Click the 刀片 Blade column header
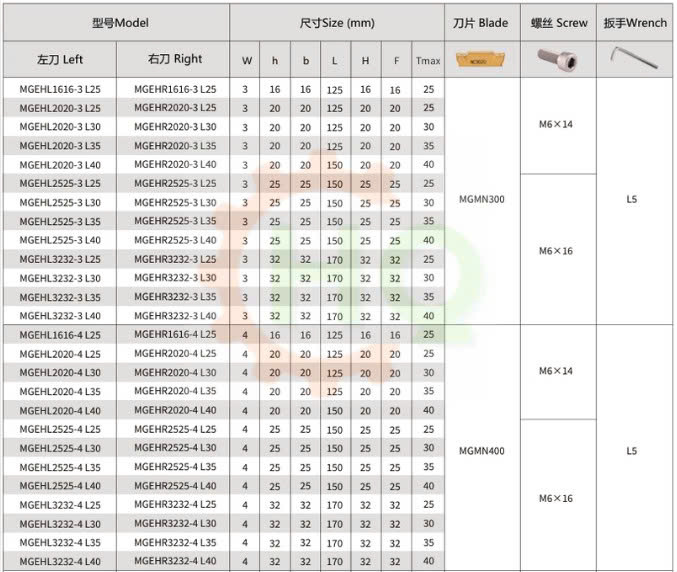 click(481, 22)
